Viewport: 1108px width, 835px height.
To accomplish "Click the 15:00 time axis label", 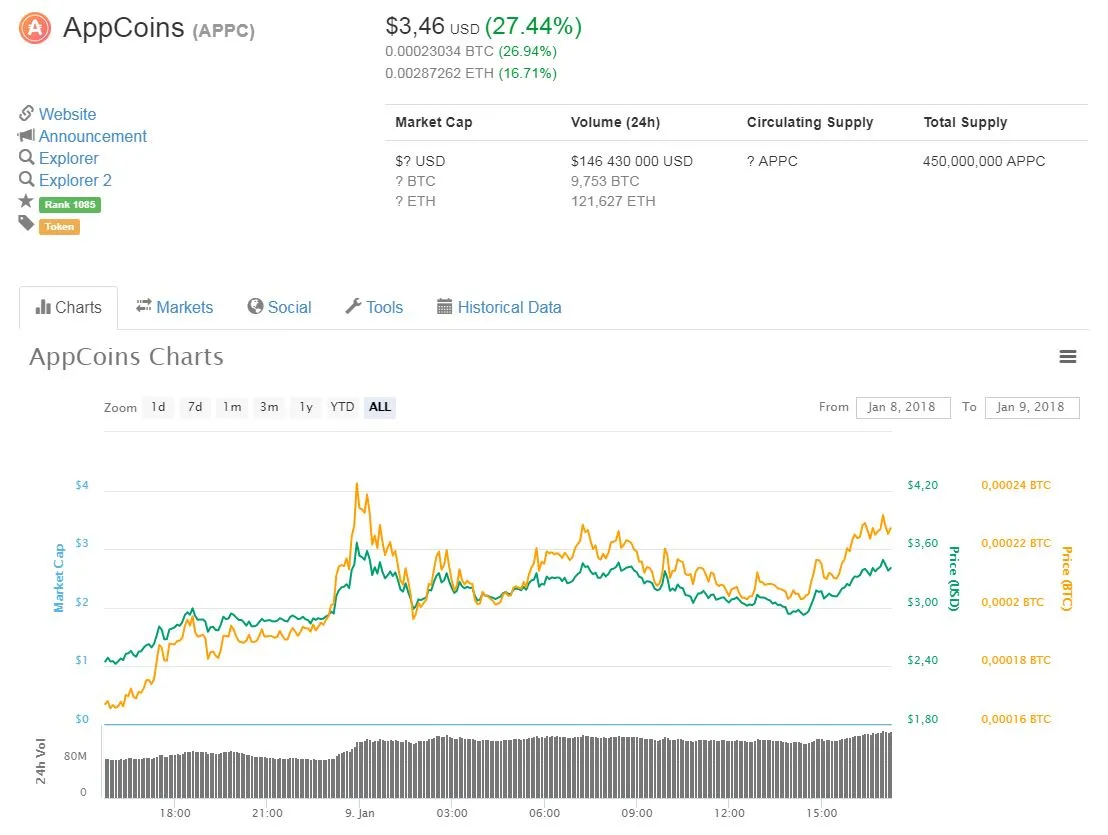I will pos(822,813).
